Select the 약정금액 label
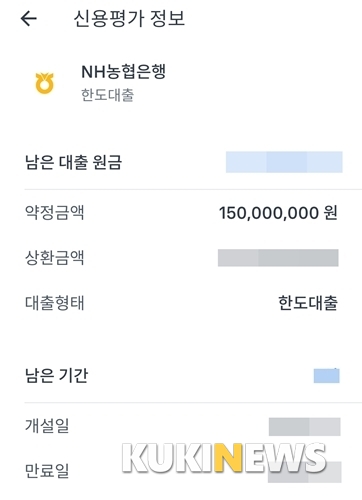The image size is (362, 500). pyautogui.click(x=55, y=212)
